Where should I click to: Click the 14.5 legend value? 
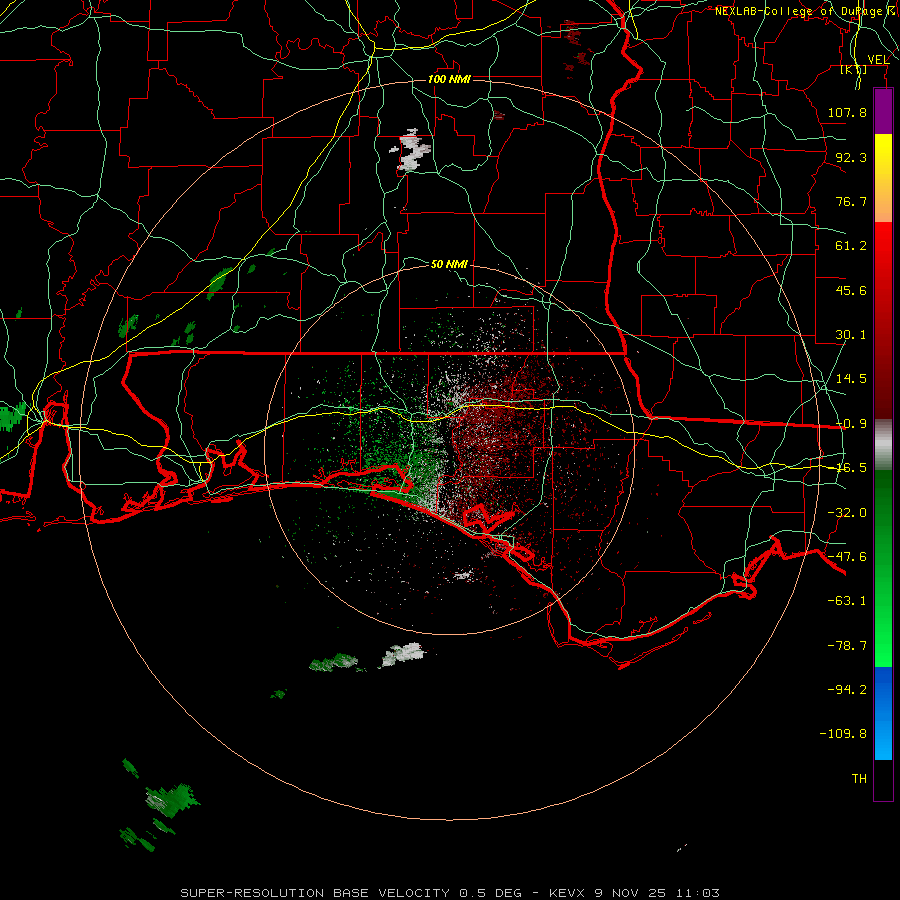pyautogui.click(x=851, y=379)
